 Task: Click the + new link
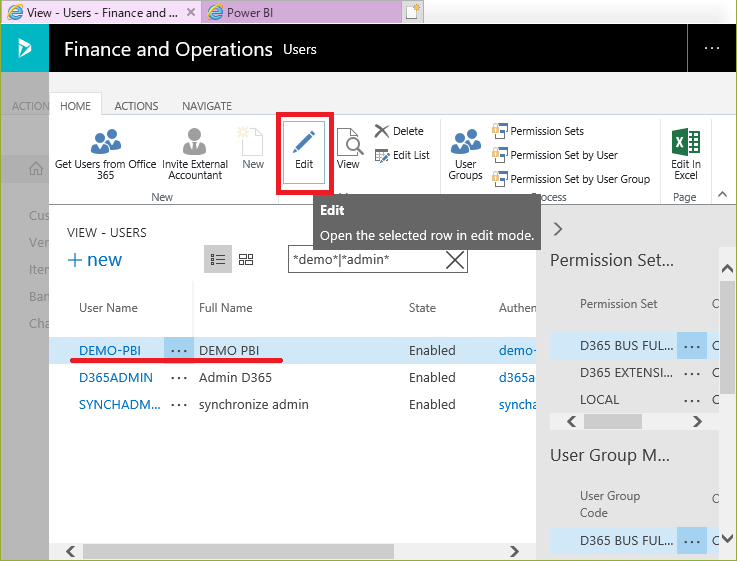coord(95,259)
